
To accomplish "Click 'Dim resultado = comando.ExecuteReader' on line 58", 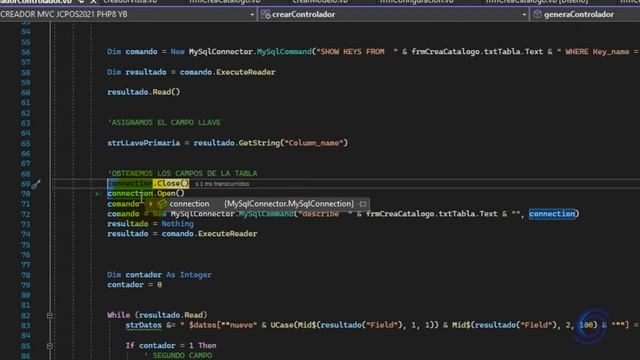I will [191, 72].
